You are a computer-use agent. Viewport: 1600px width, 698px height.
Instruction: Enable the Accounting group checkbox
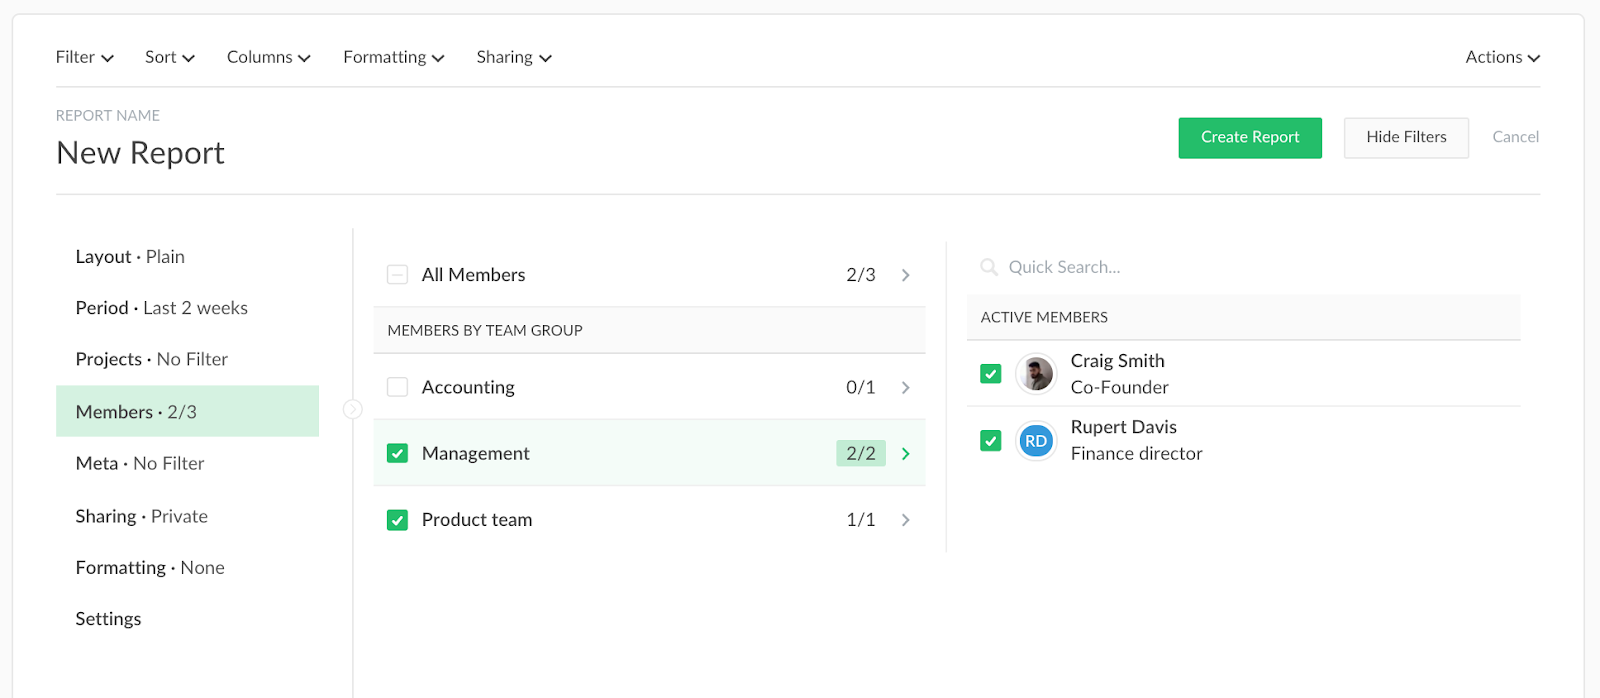tap(397, 387)
